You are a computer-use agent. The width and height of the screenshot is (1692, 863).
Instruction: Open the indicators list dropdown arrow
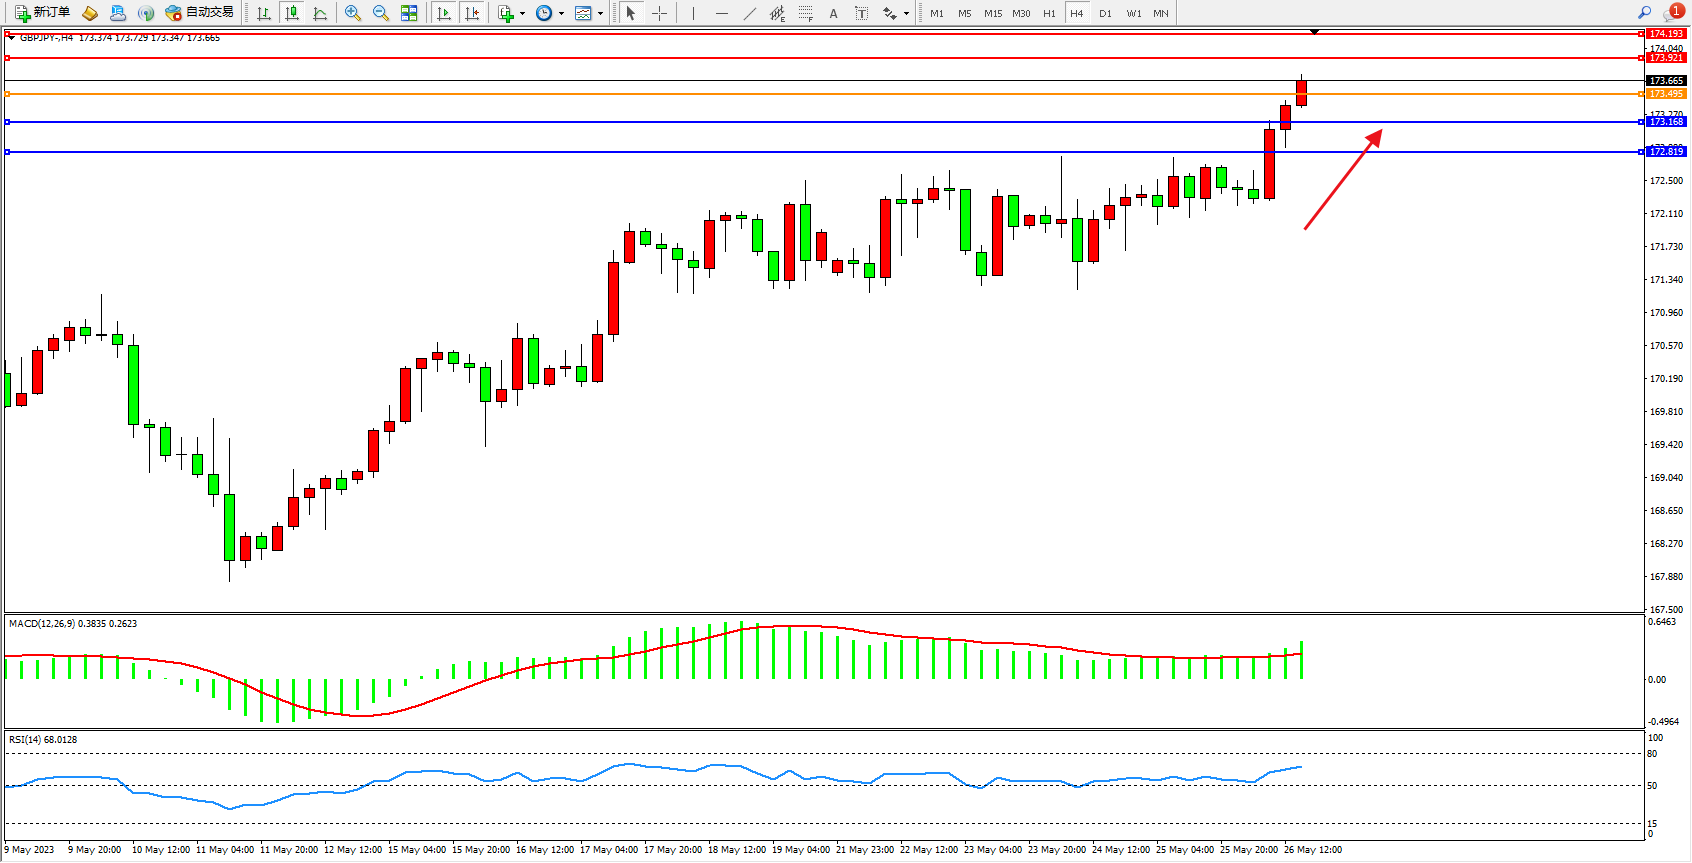coord(522,14)
